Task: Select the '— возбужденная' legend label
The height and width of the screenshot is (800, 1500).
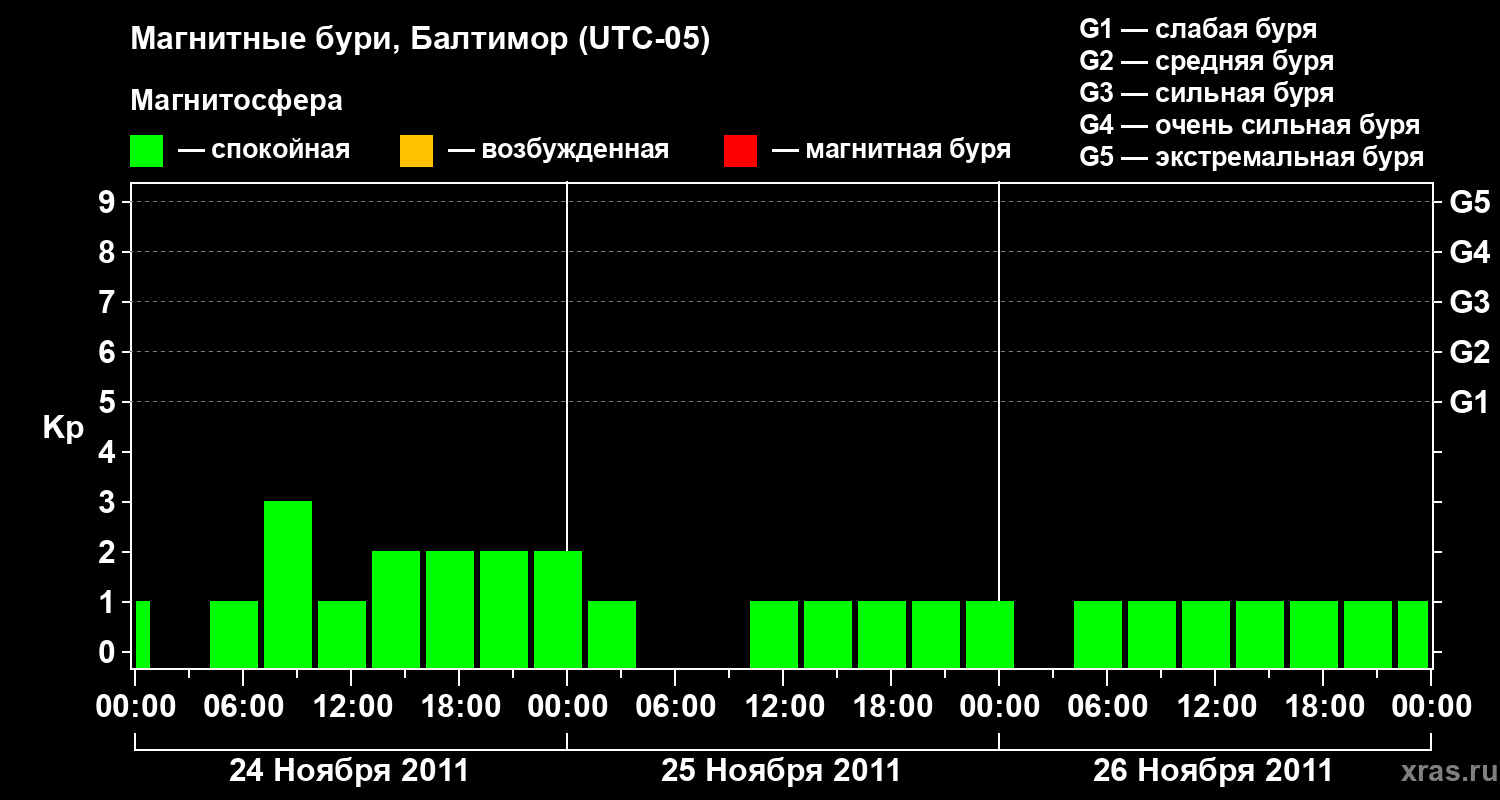Action: point(558,150)
